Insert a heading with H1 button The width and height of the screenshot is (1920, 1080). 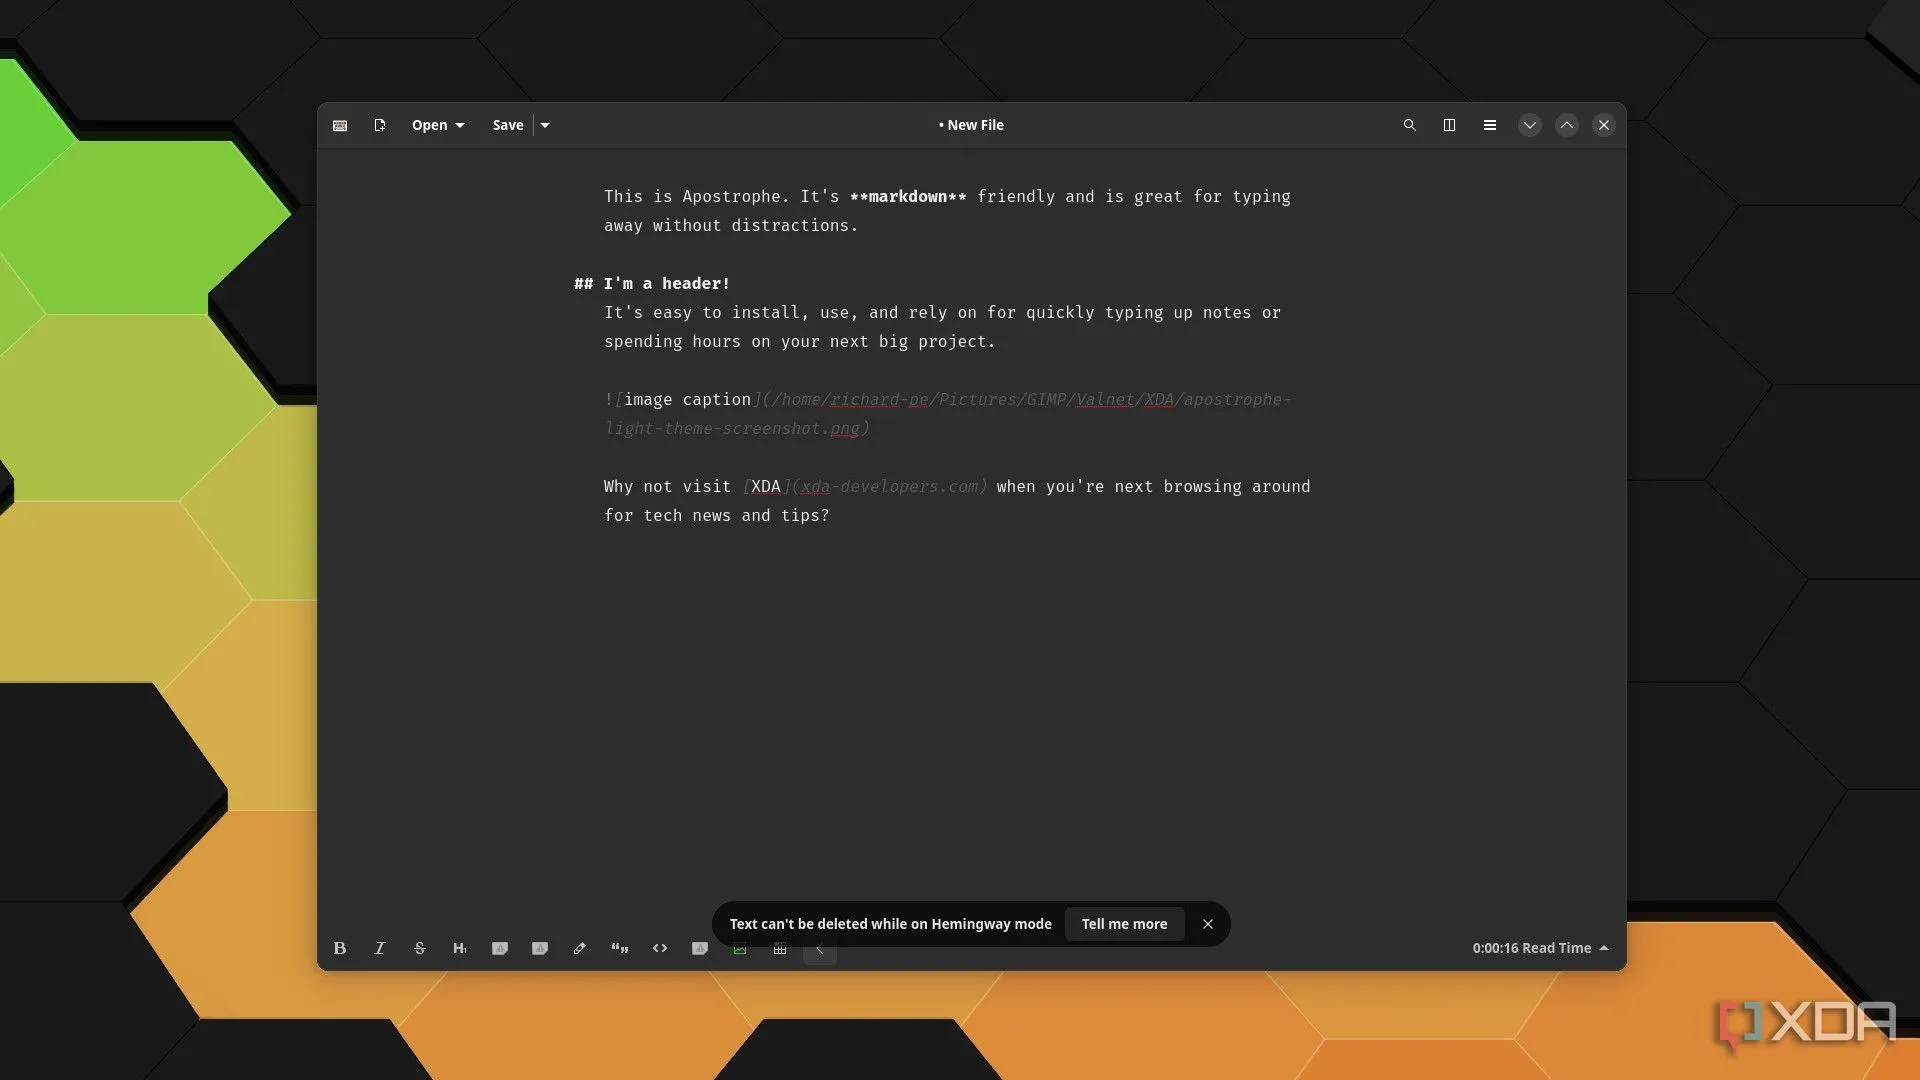[460, 948]
